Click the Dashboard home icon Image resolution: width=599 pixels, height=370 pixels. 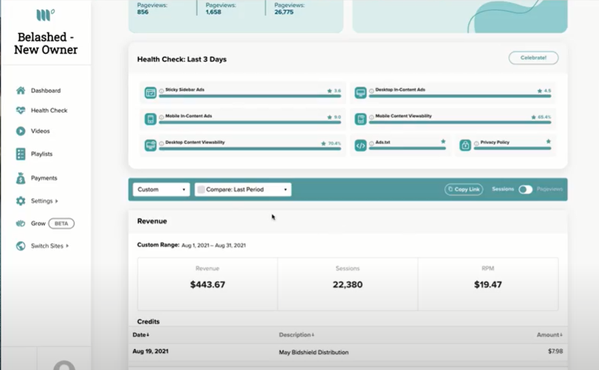[x=21, y=90]
